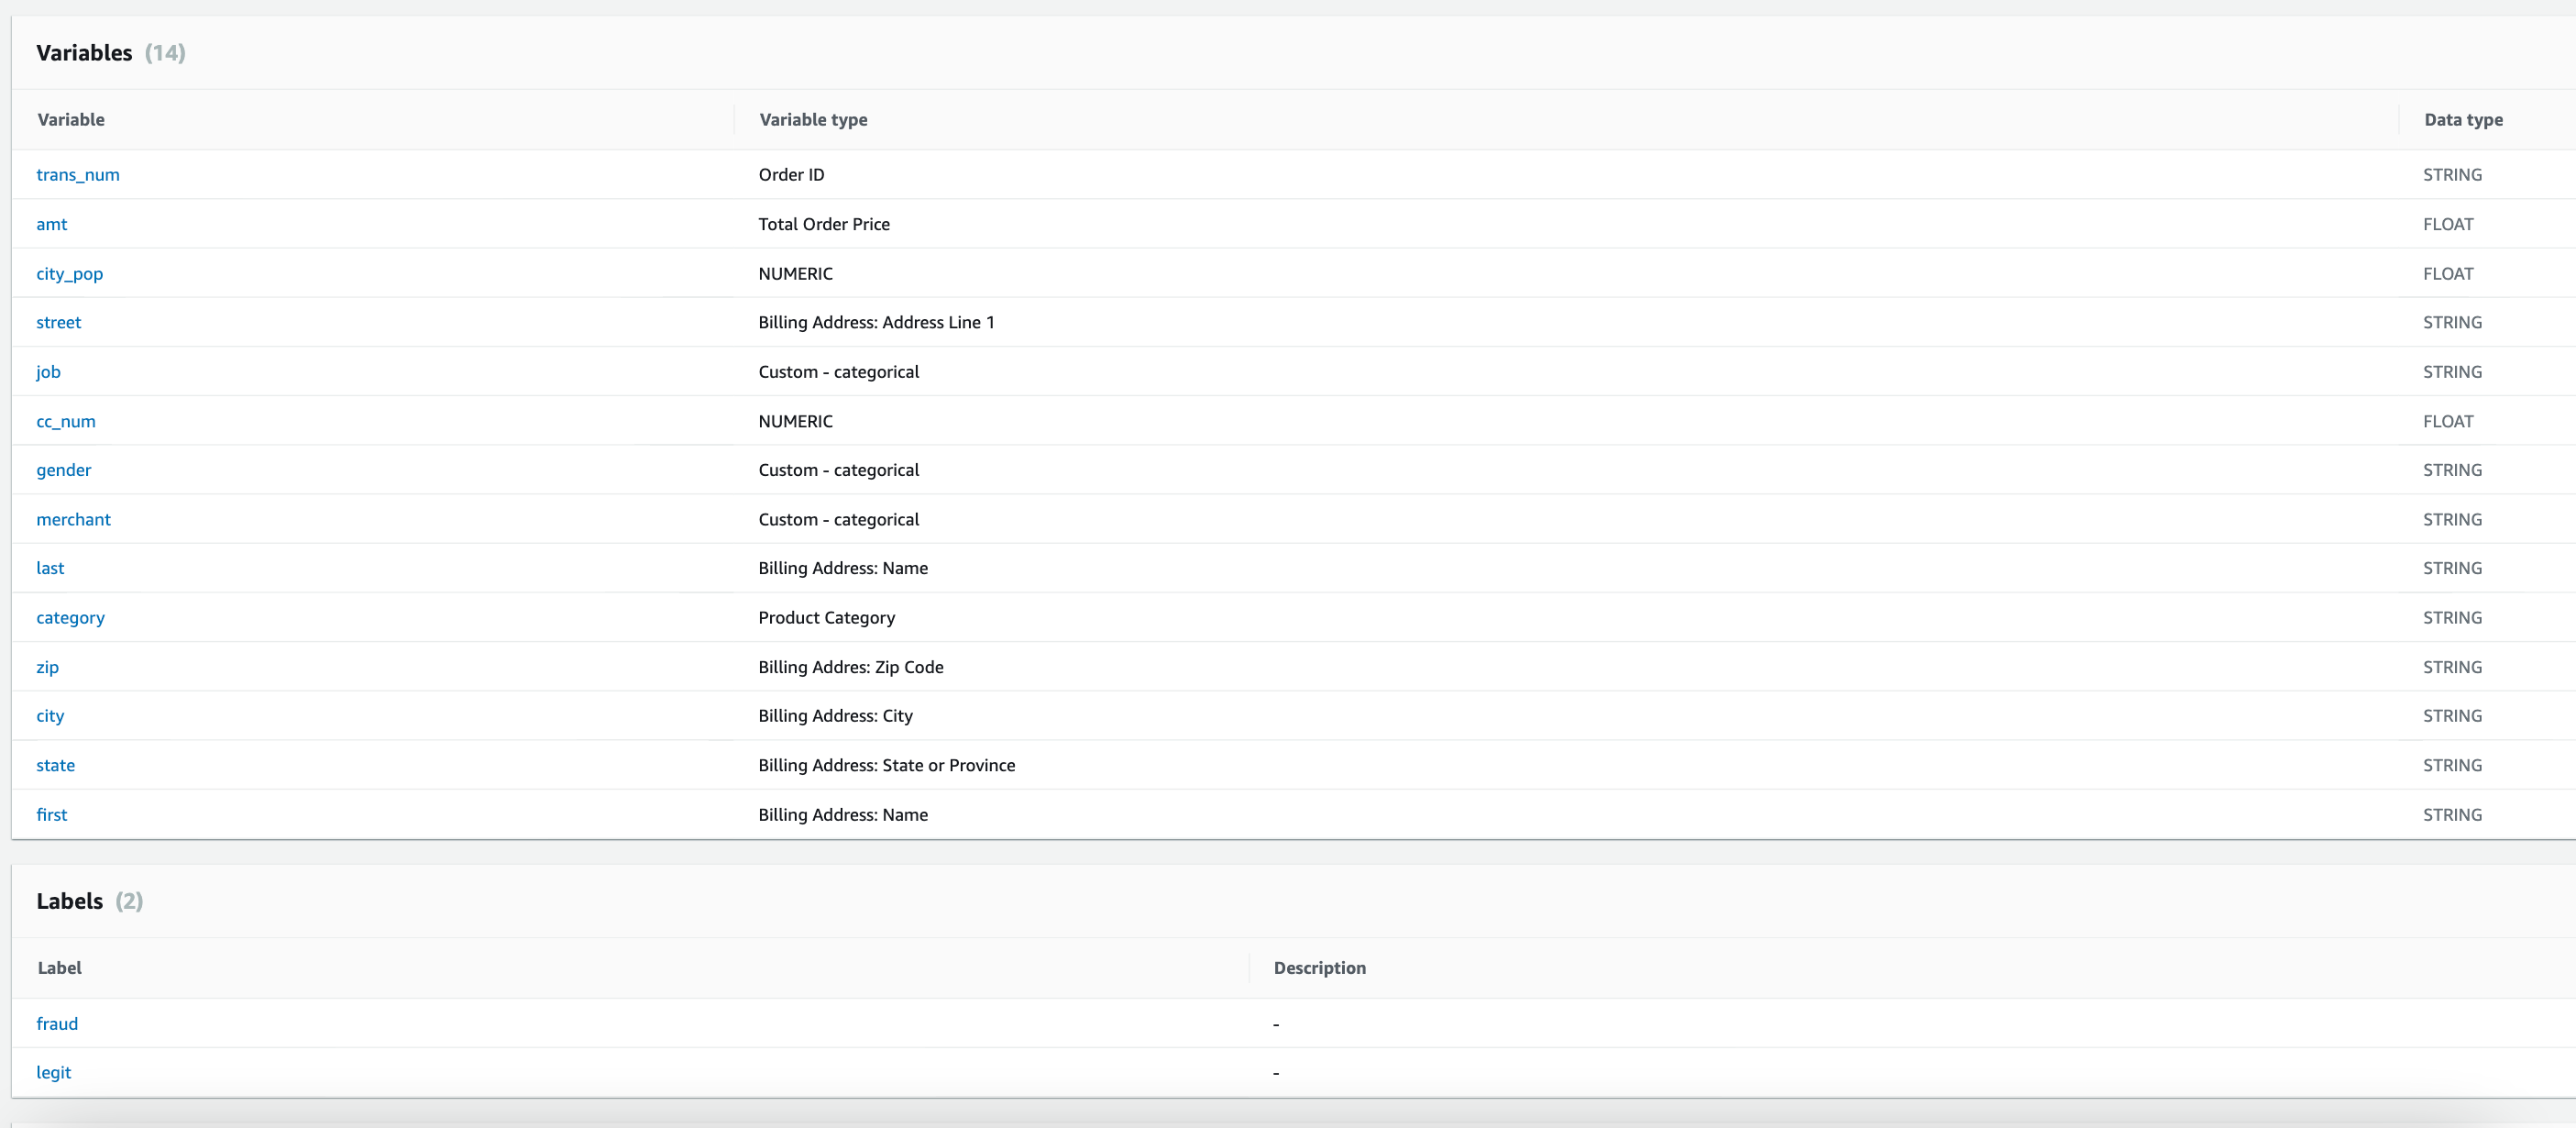Select the merchant variable link

73,519
